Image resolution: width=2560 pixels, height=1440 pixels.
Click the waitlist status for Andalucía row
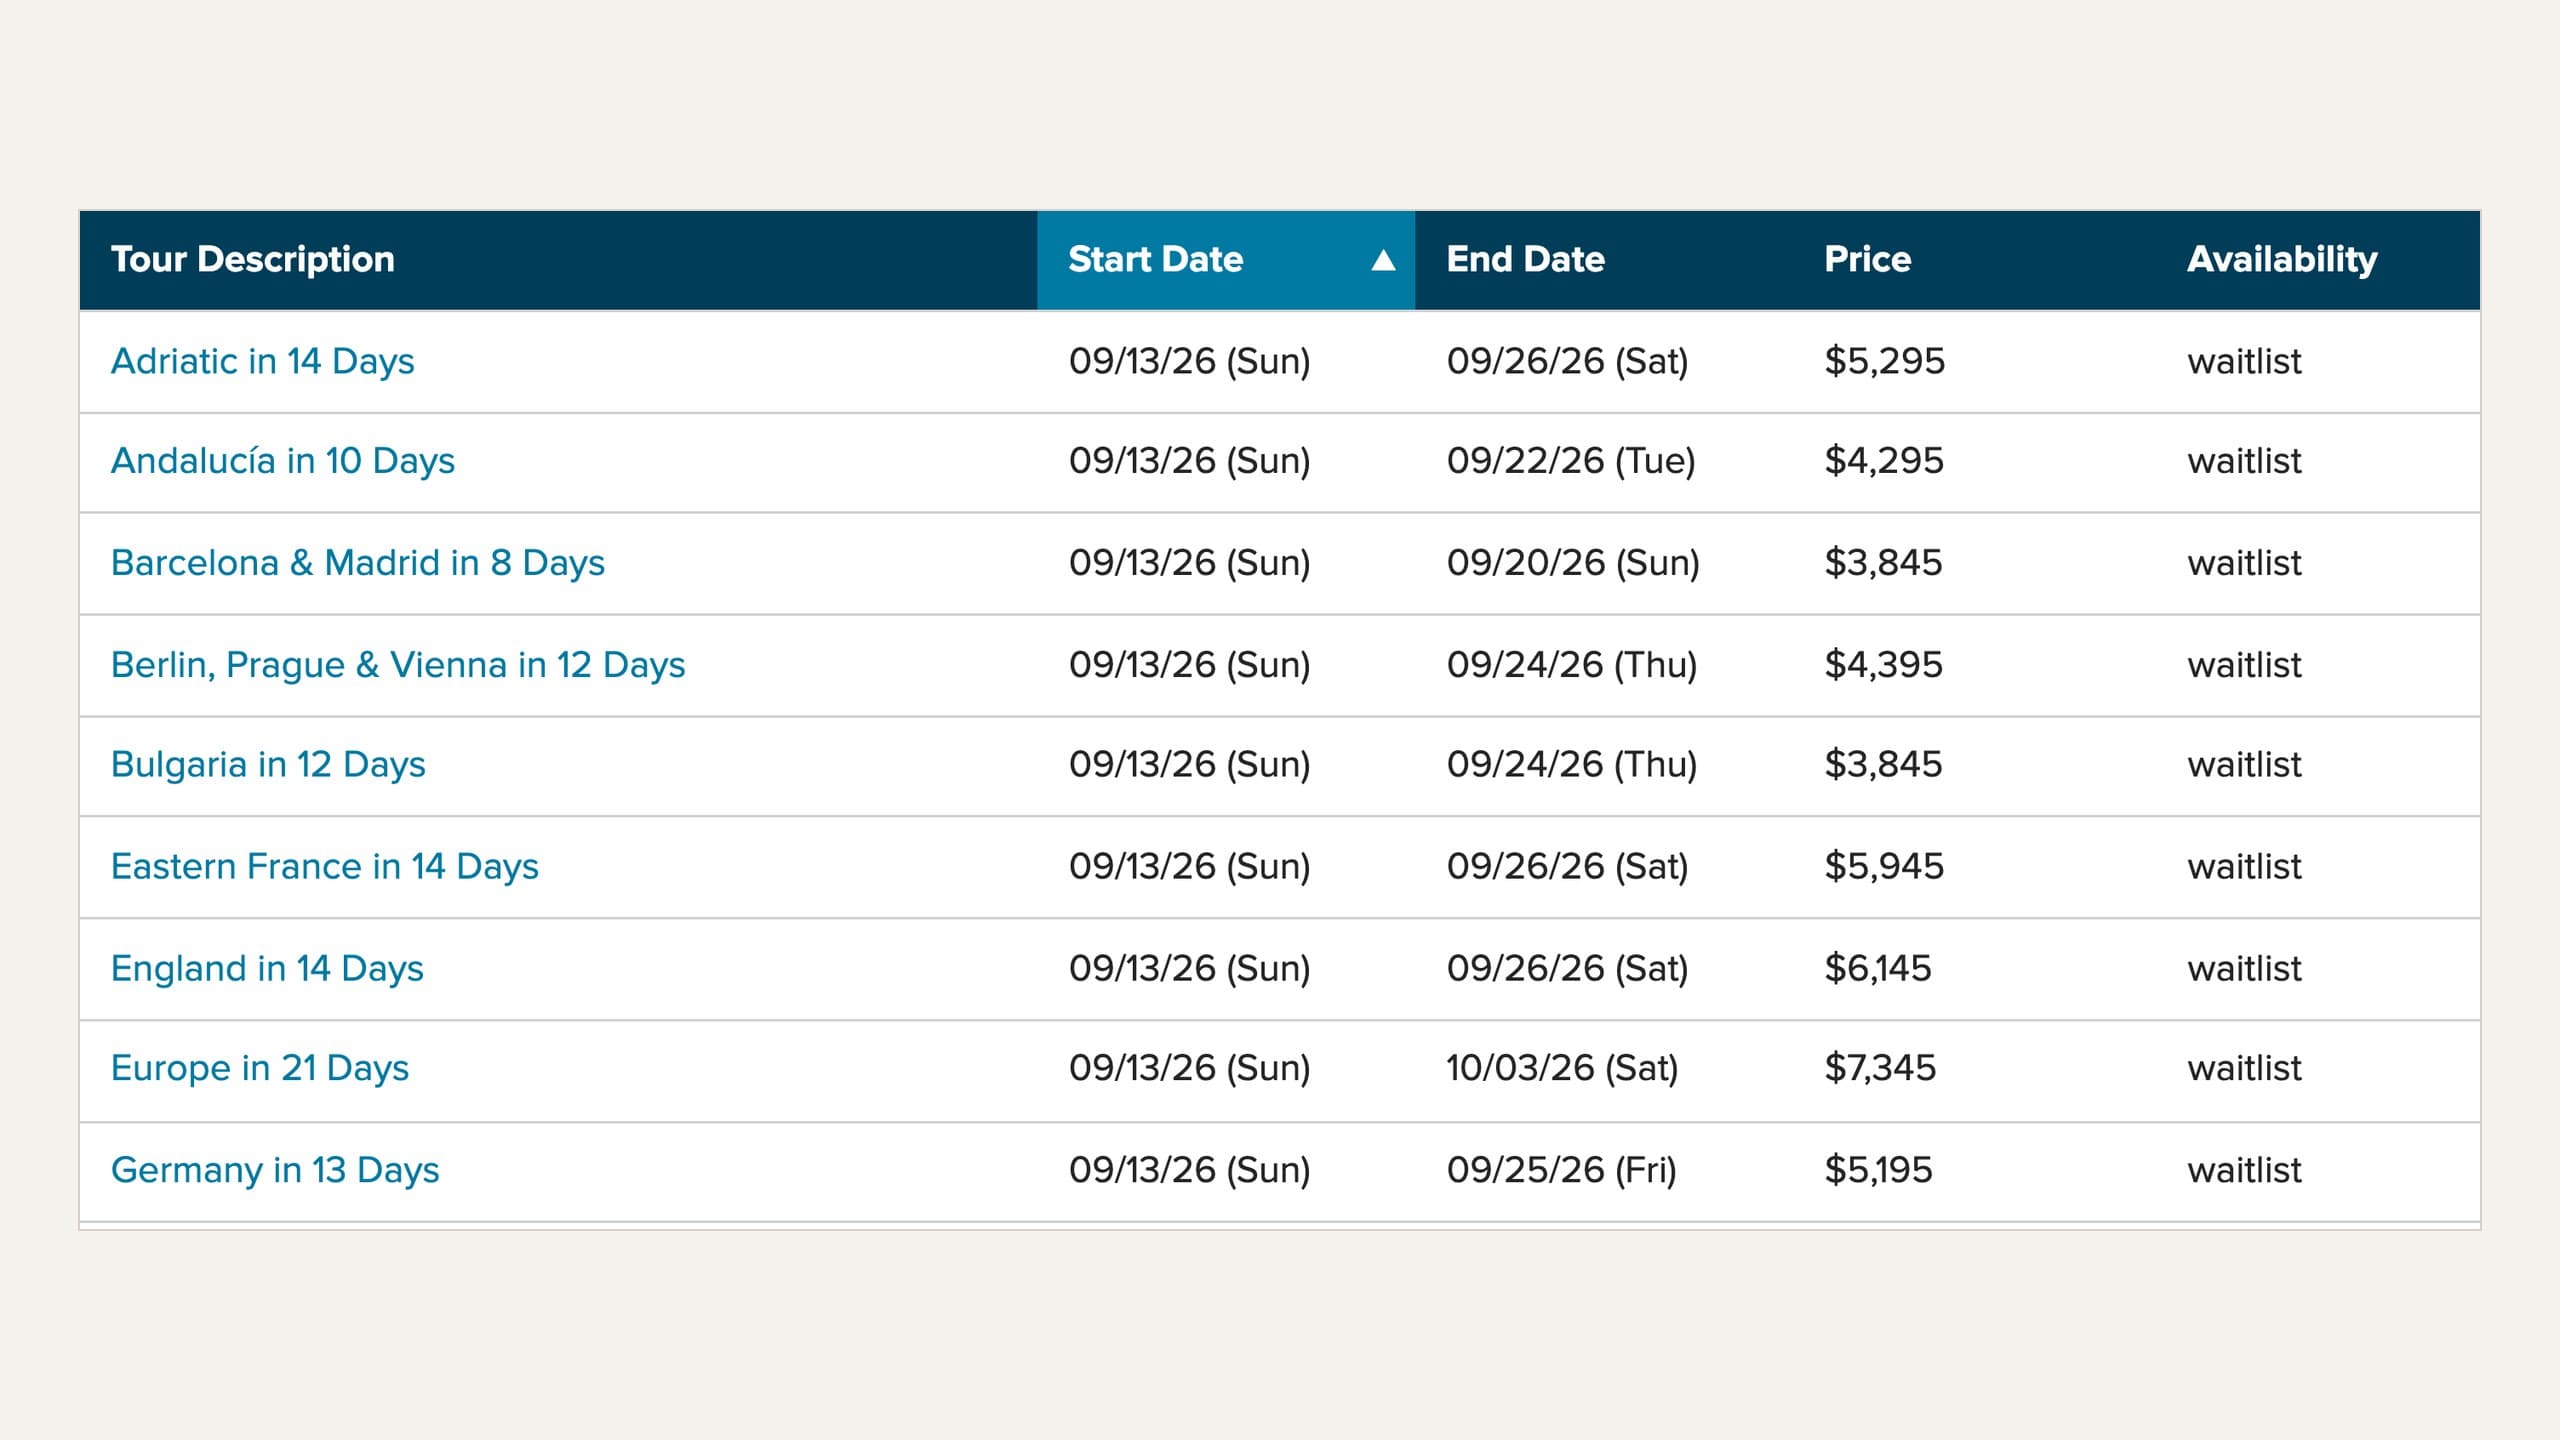[x=2244, y=461]
